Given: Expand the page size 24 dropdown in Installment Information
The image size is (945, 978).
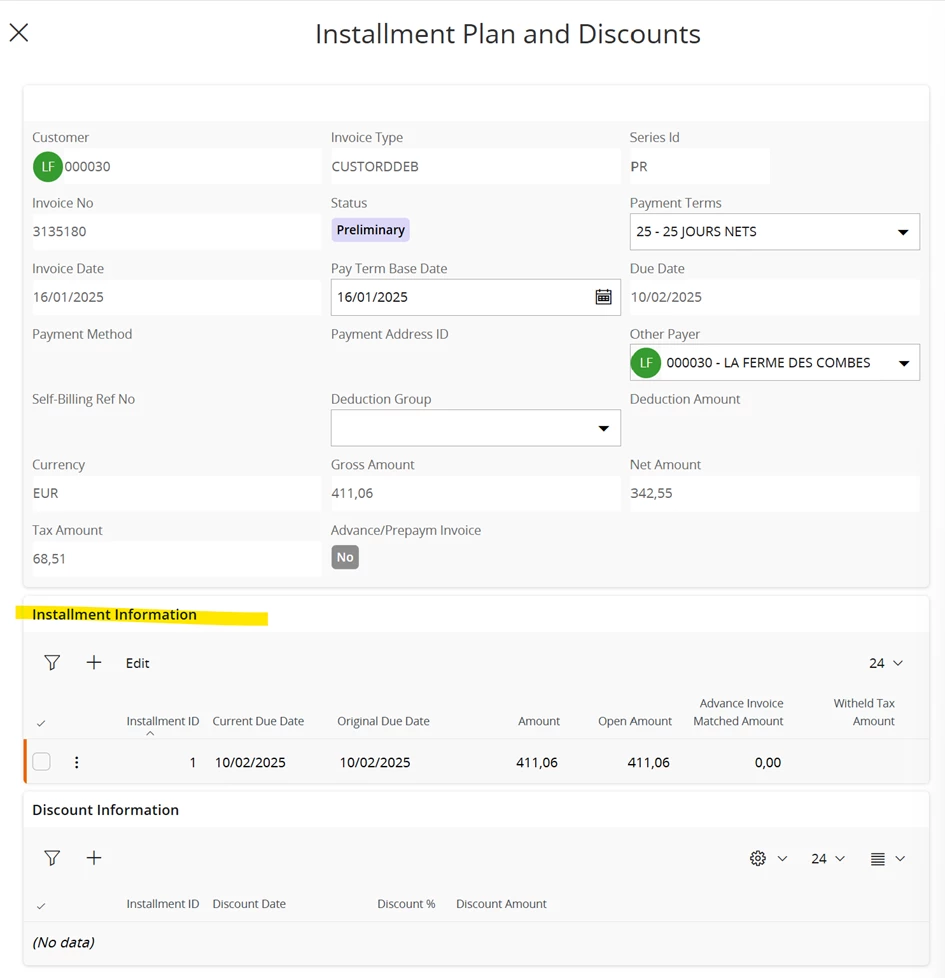Looking at the screenshot, I should pyautogui.click(x=886, y=663).
